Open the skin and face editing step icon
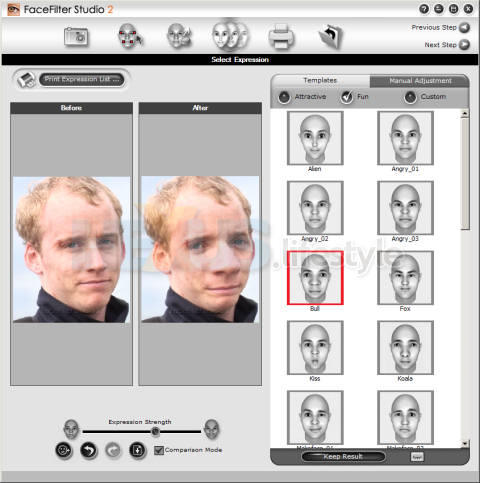Image resolution: width=480 pixels, height=483 pixels. coord(179,35)
